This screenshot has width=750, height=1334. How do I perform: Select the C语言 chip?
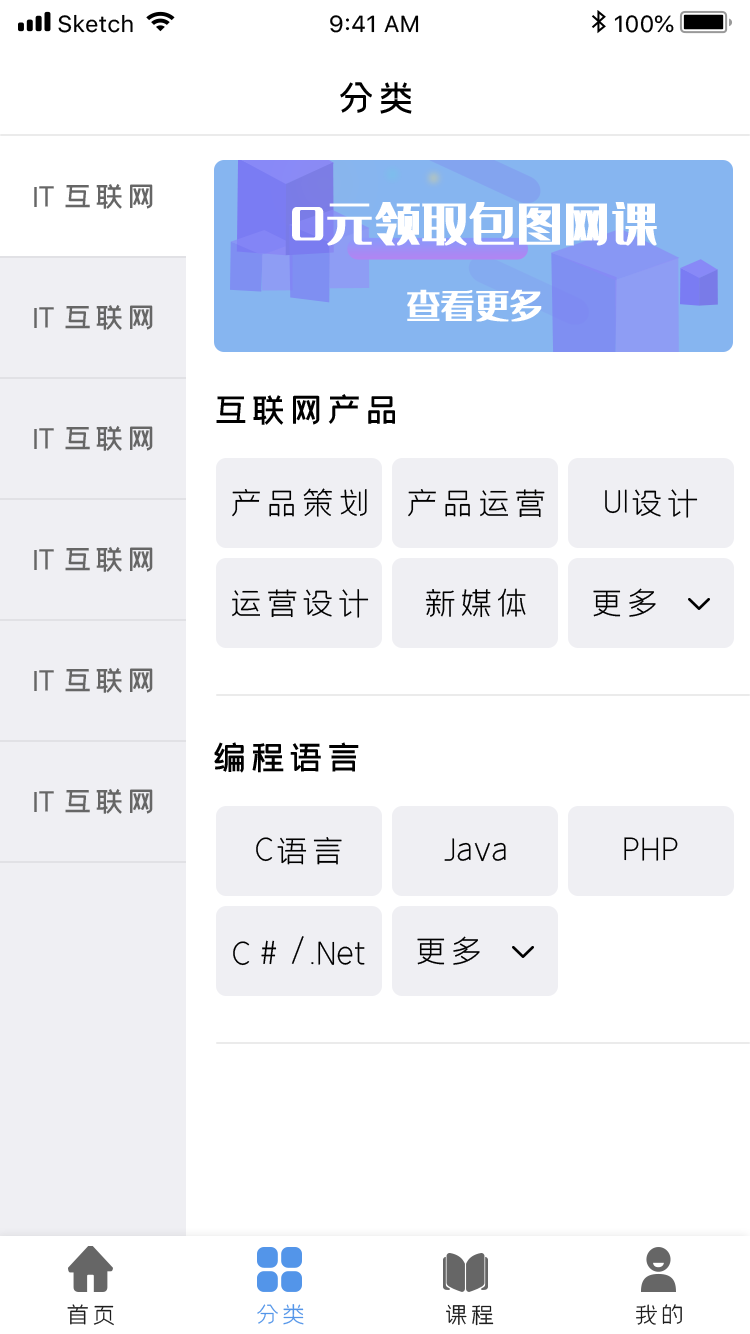click(x=299, y=851)
